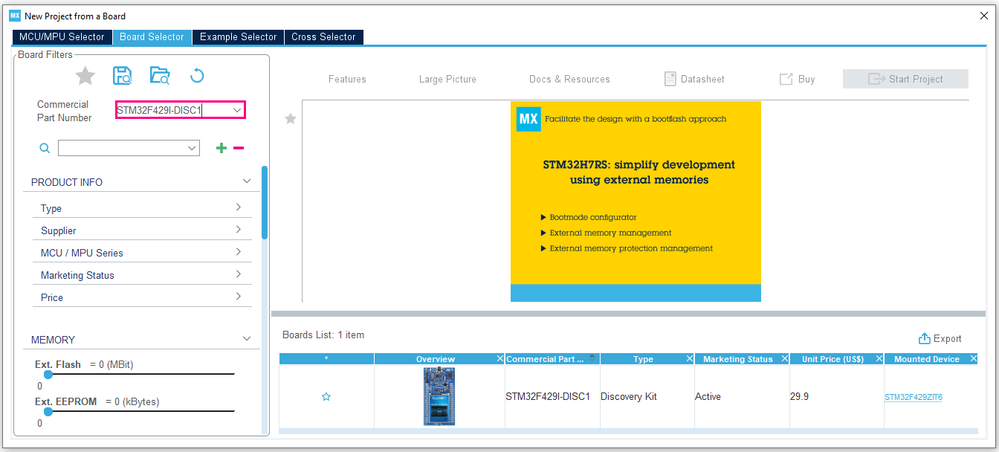Screen dimensions: 999x452
Task: Click the Buy external link icon
Action: coord(786,79)
